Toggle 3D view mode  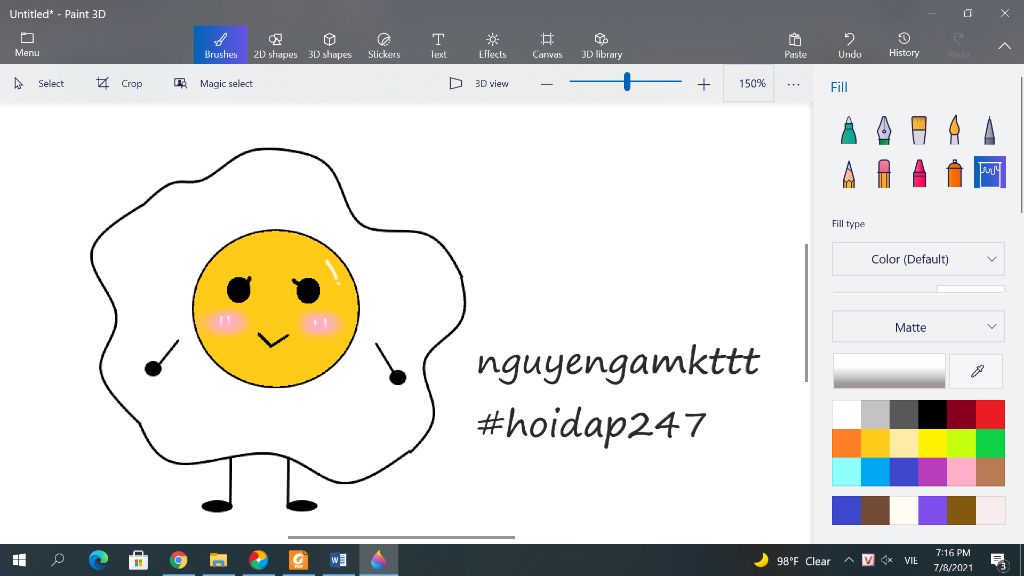pyautogui.click(x=479, y=84)
